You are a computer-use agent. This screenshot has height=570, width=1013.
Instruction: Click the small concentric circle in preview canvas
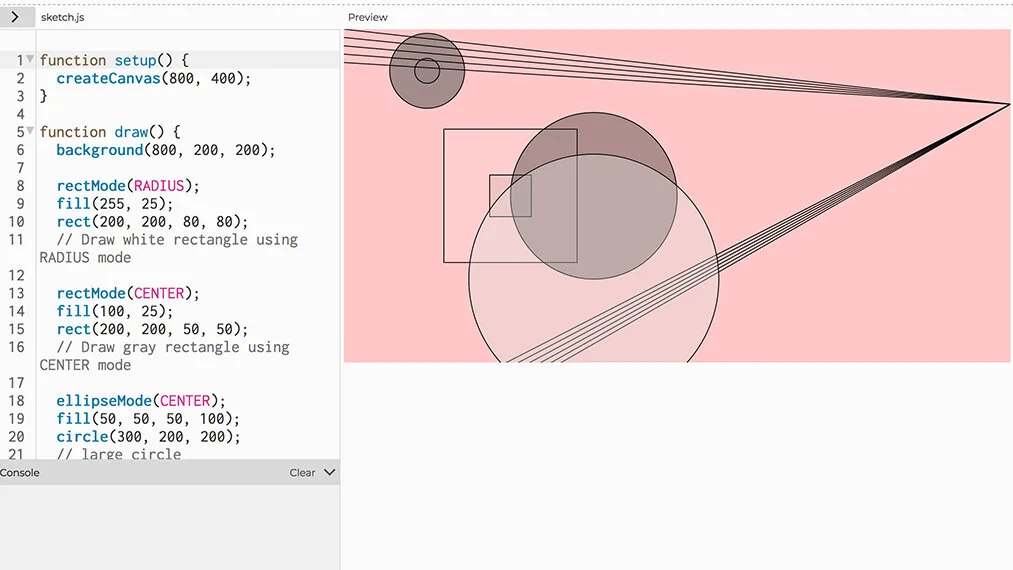(x=427, y=71)
